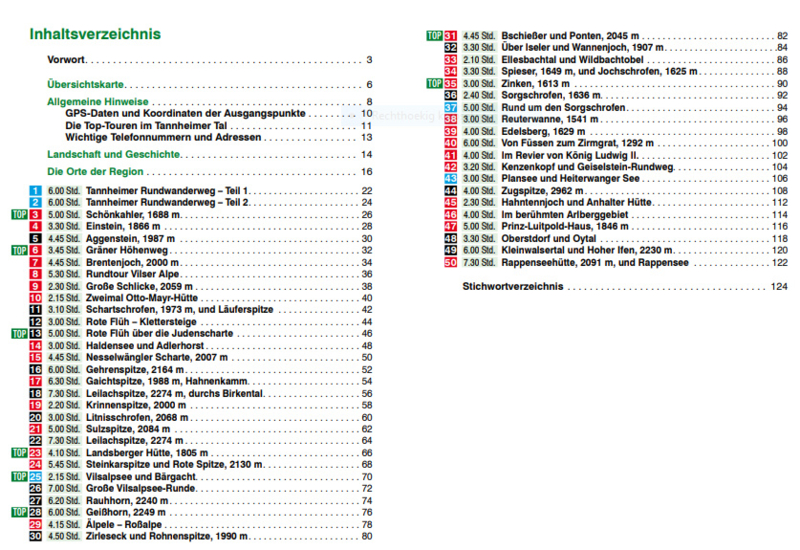Select 'Rund um den Sorgschrofen' entry
The height and width of the screenshot is (550, 800).
coord(563,107)
